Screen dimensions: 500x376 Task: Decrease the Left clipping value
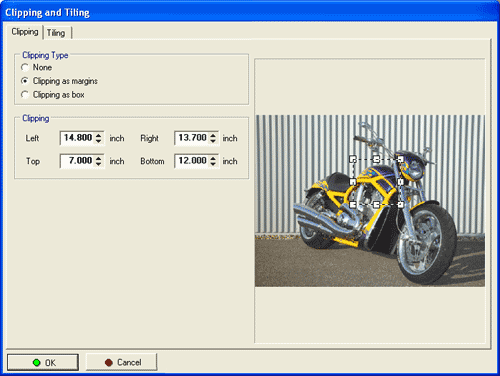(99, 141)
